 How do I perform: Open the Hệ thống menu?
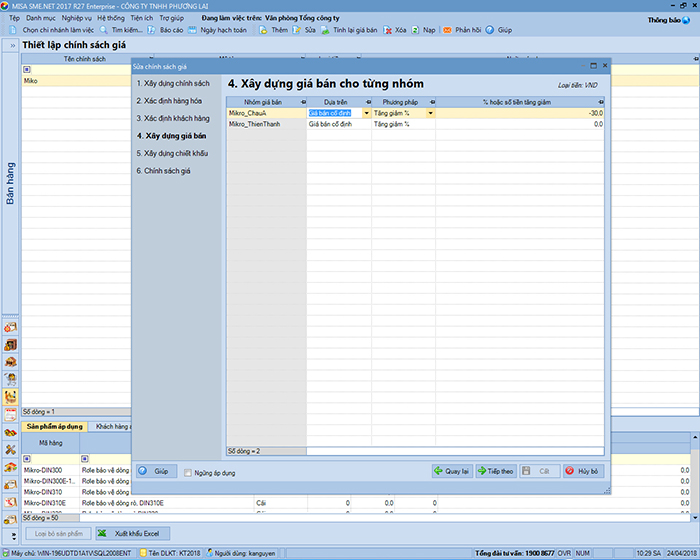[111, 18]
